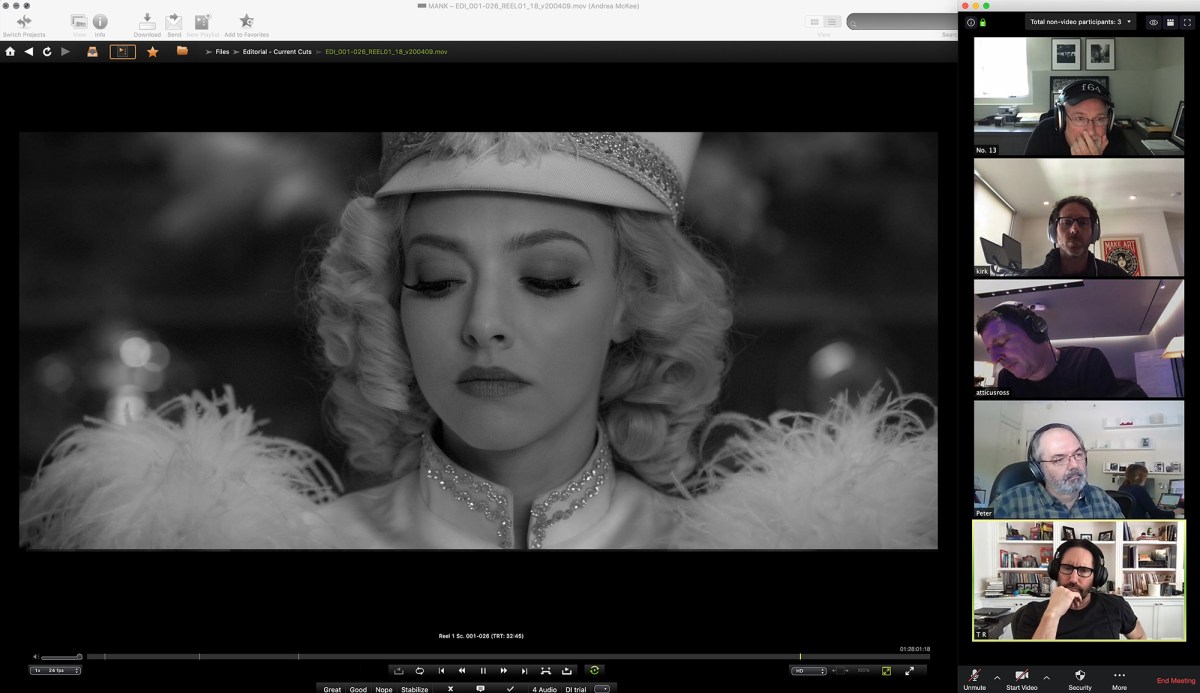
Task: Toggle loop playback button
Action: click(x=420, y=671)
